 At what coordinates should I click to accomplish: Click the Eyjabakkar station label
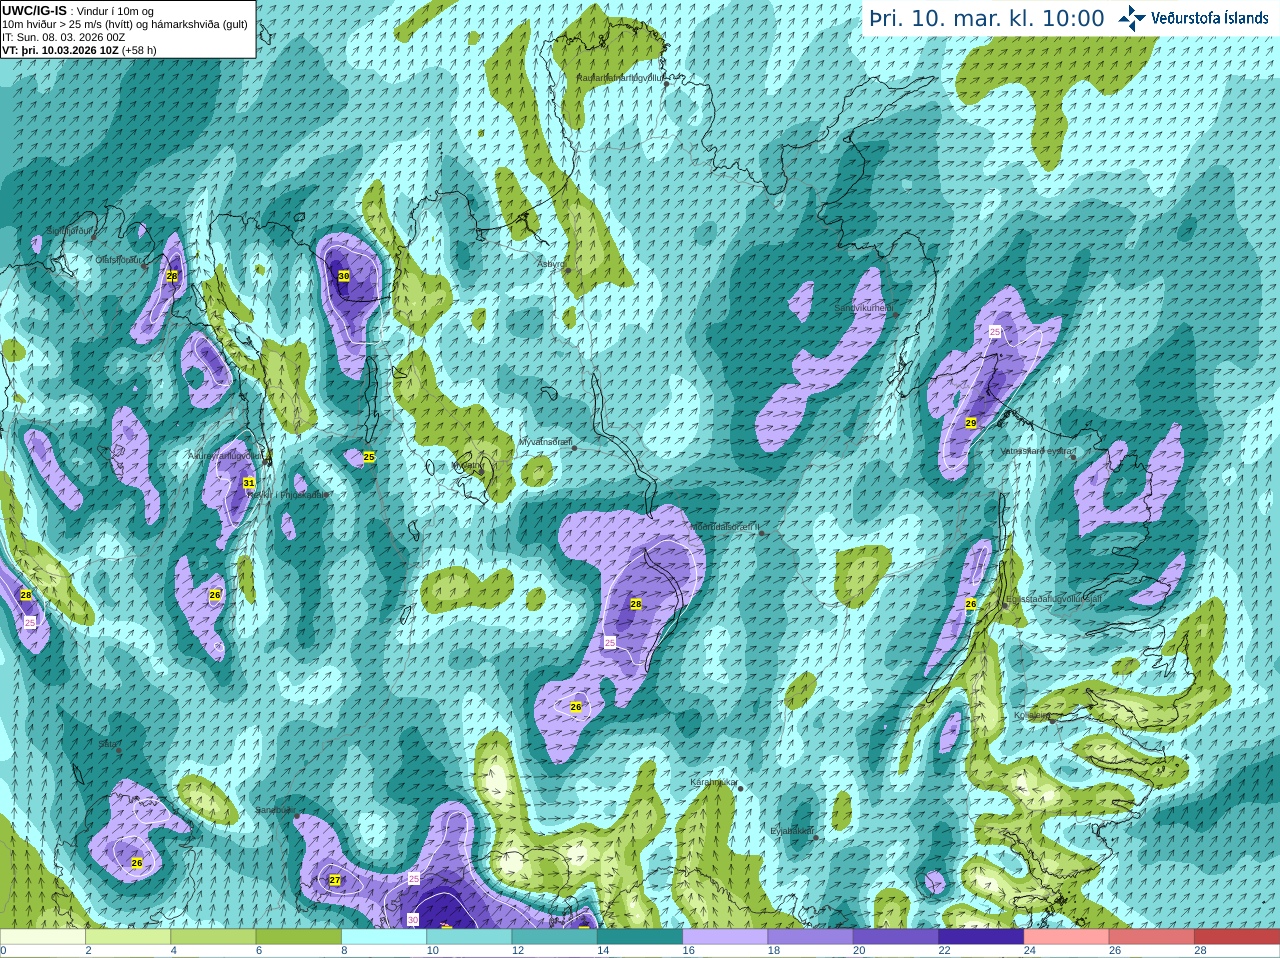[791, 830]
